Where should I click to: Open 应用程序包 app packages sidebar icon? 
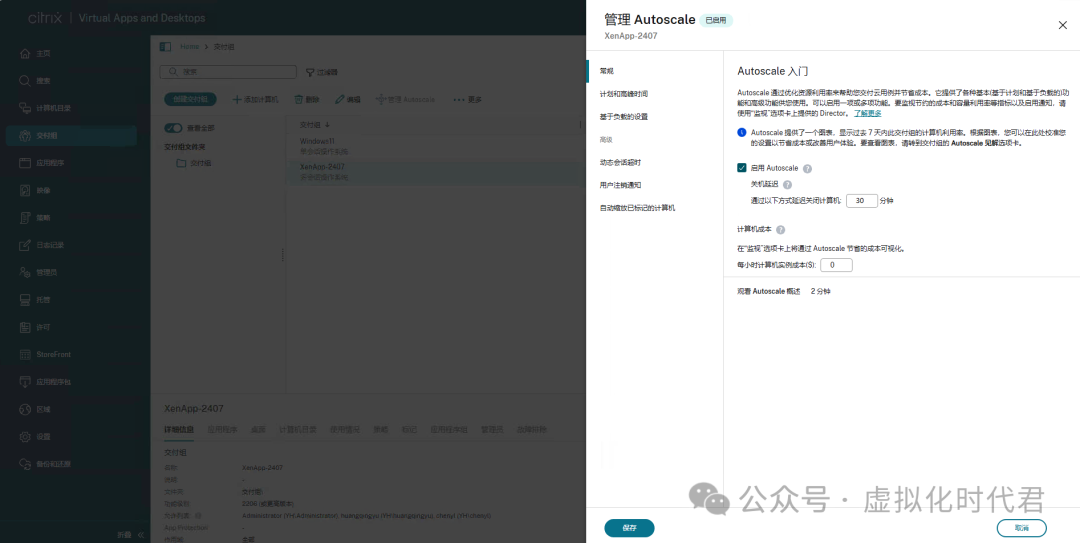click(x=25, y=382)
